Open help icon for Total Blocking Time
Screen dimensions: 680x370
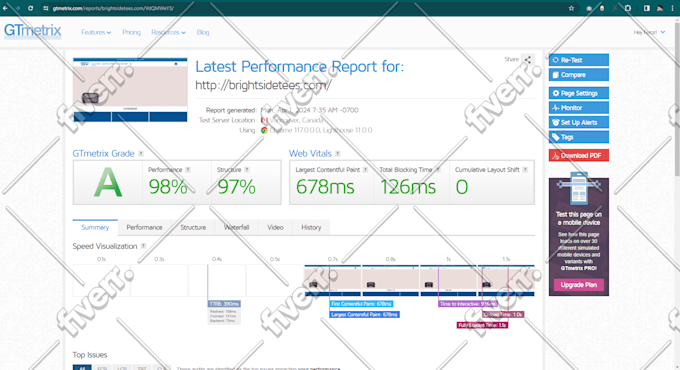pos(438,170)
